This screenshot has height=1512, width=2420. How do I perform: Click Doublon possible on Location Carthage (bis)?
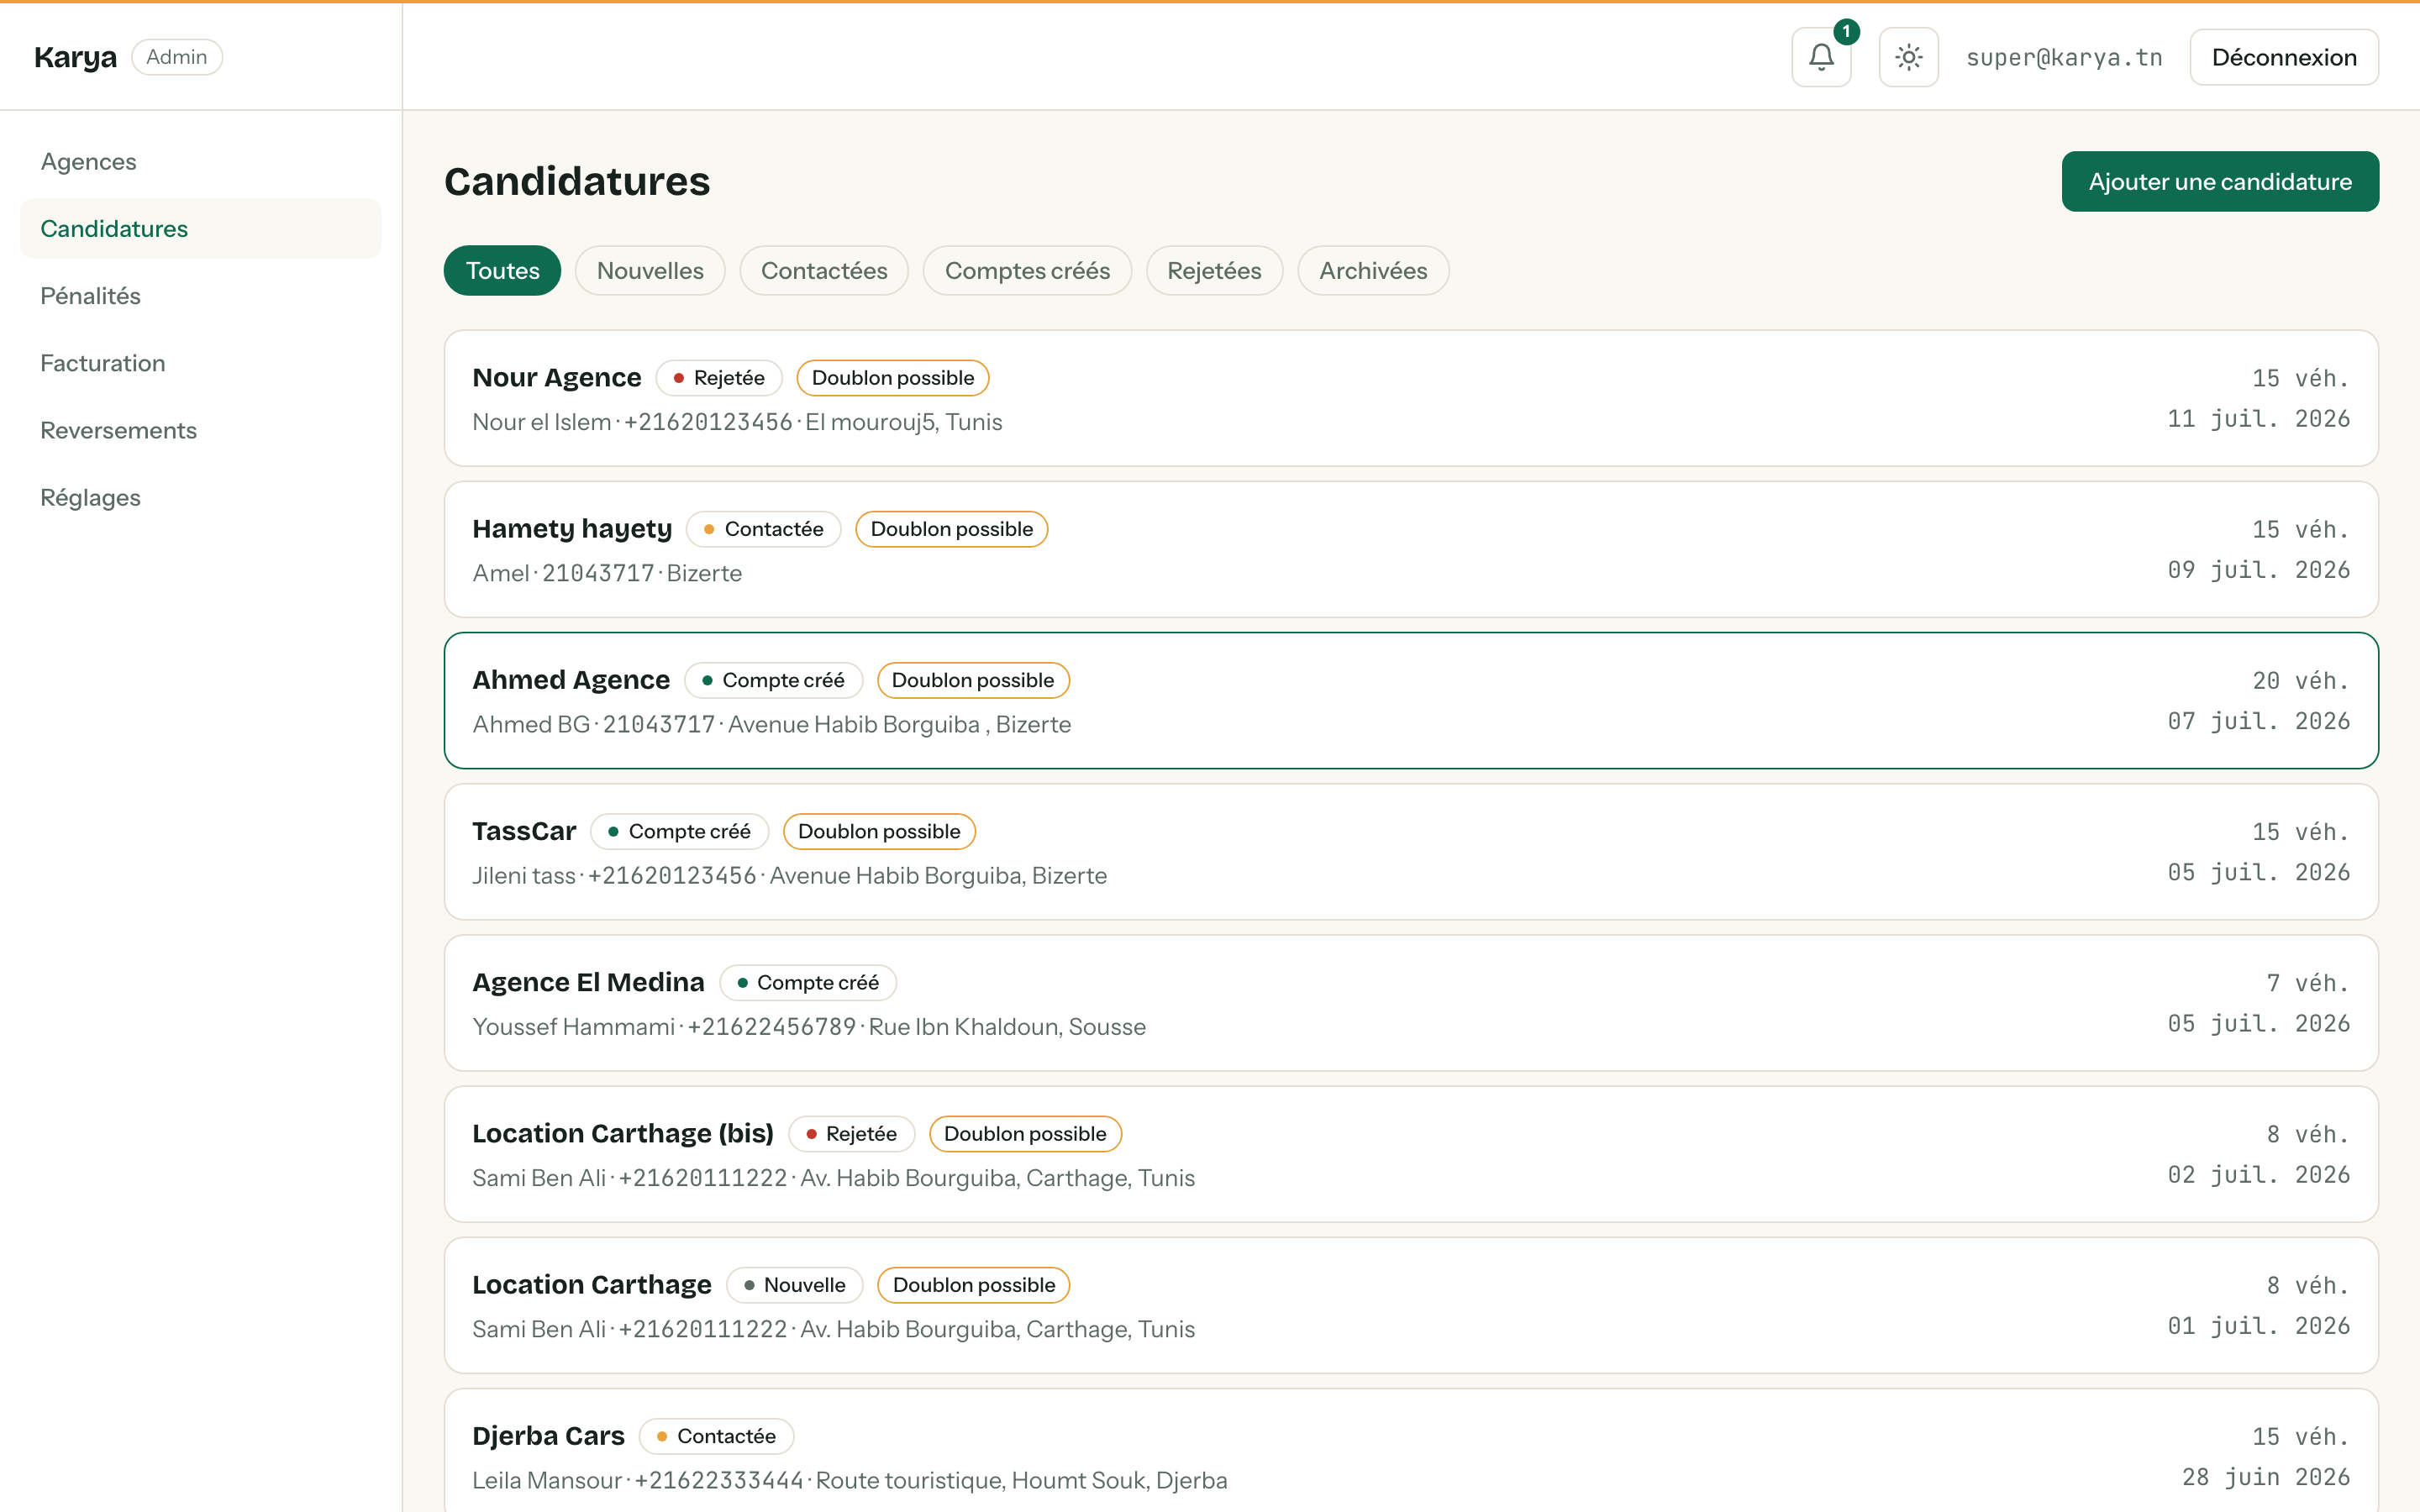pyautogui.click(x=1025, y=1134)
